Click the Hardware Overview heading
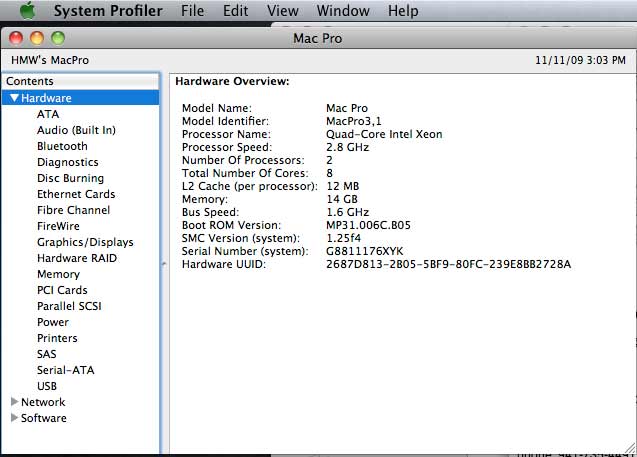Viewport: 637px width, 457px height. (x=232, y=81)
